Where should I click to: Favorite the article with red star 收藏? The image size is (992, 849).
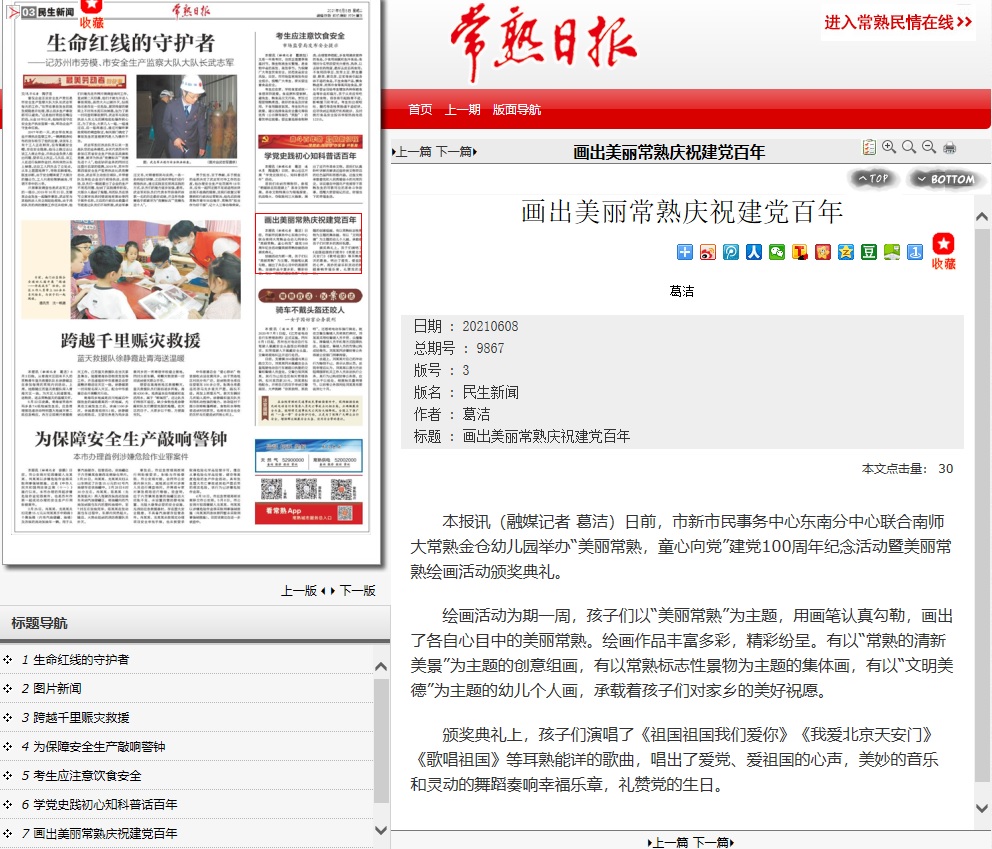point(943,251)
